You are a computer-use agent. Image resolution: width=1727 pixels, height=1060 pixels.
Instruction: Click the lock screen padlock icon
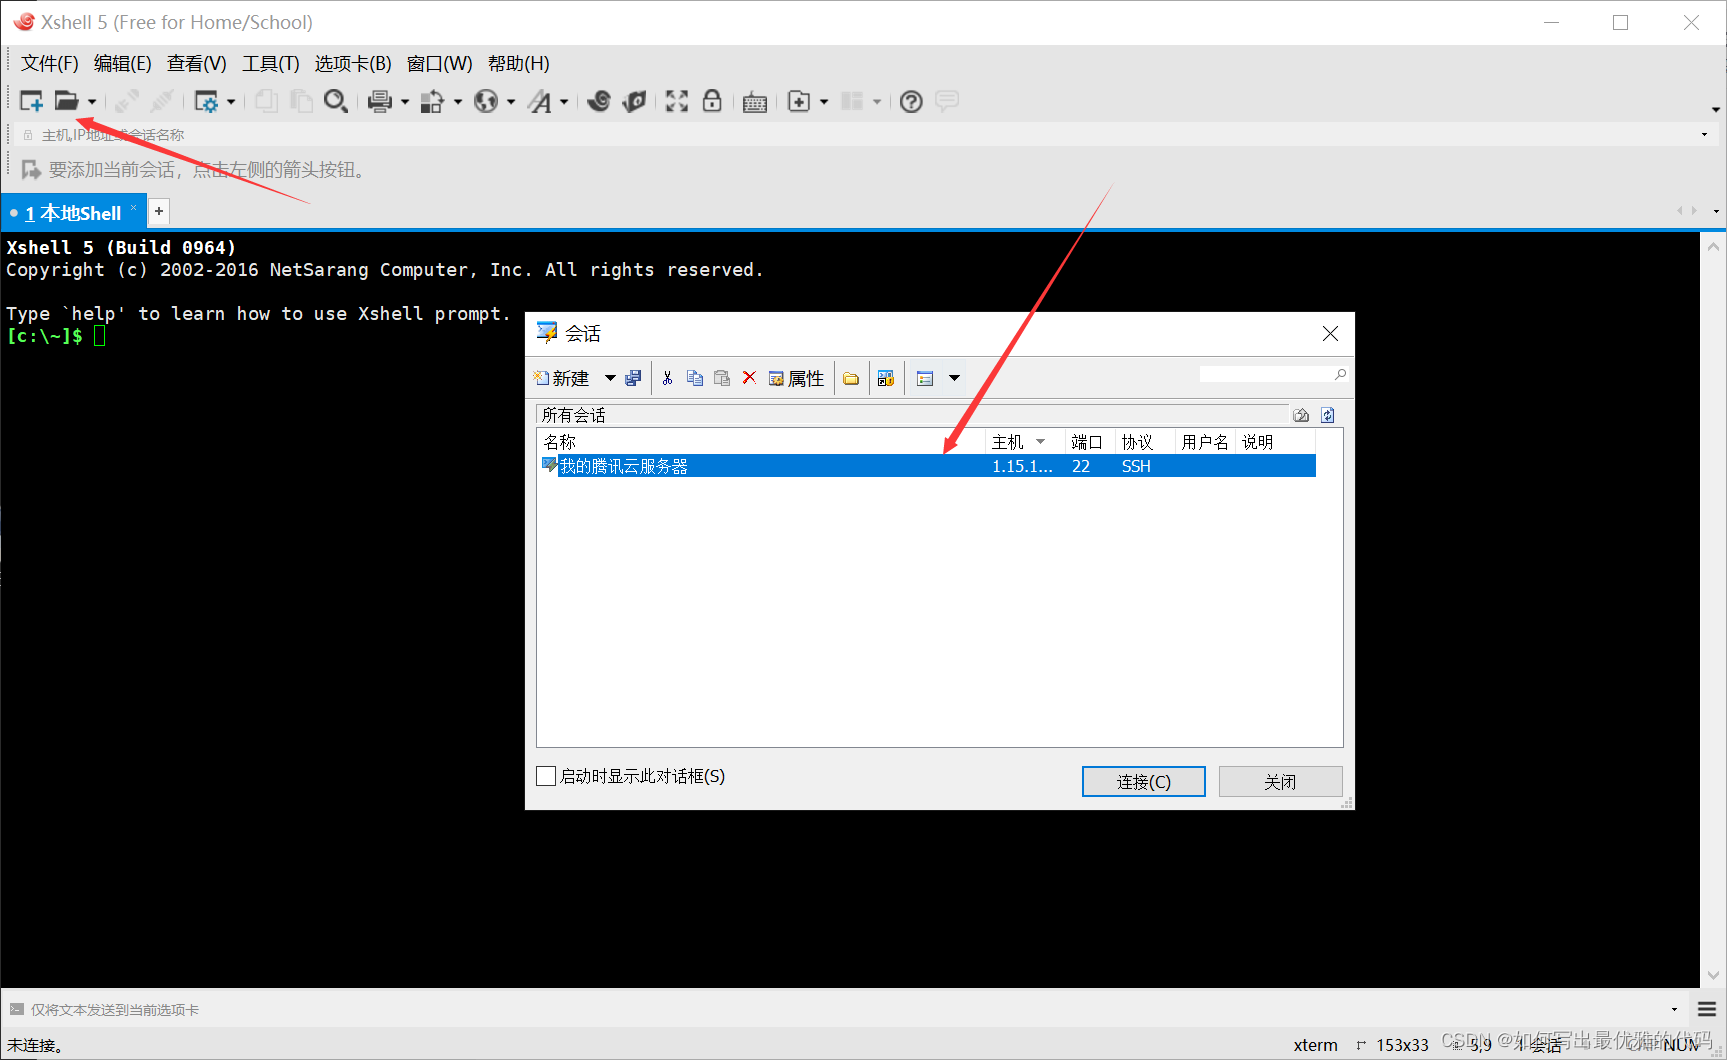pyautogui.click(x=712, y=101)
